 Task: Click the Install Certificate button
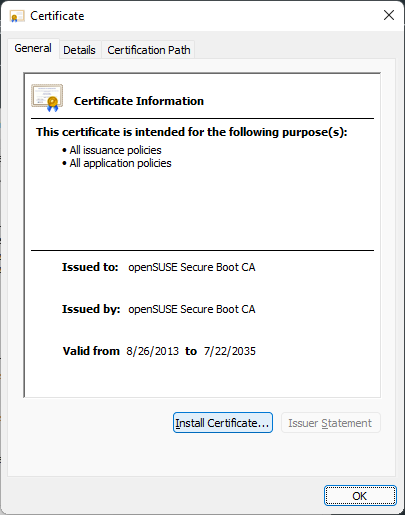tap(223, 423)
